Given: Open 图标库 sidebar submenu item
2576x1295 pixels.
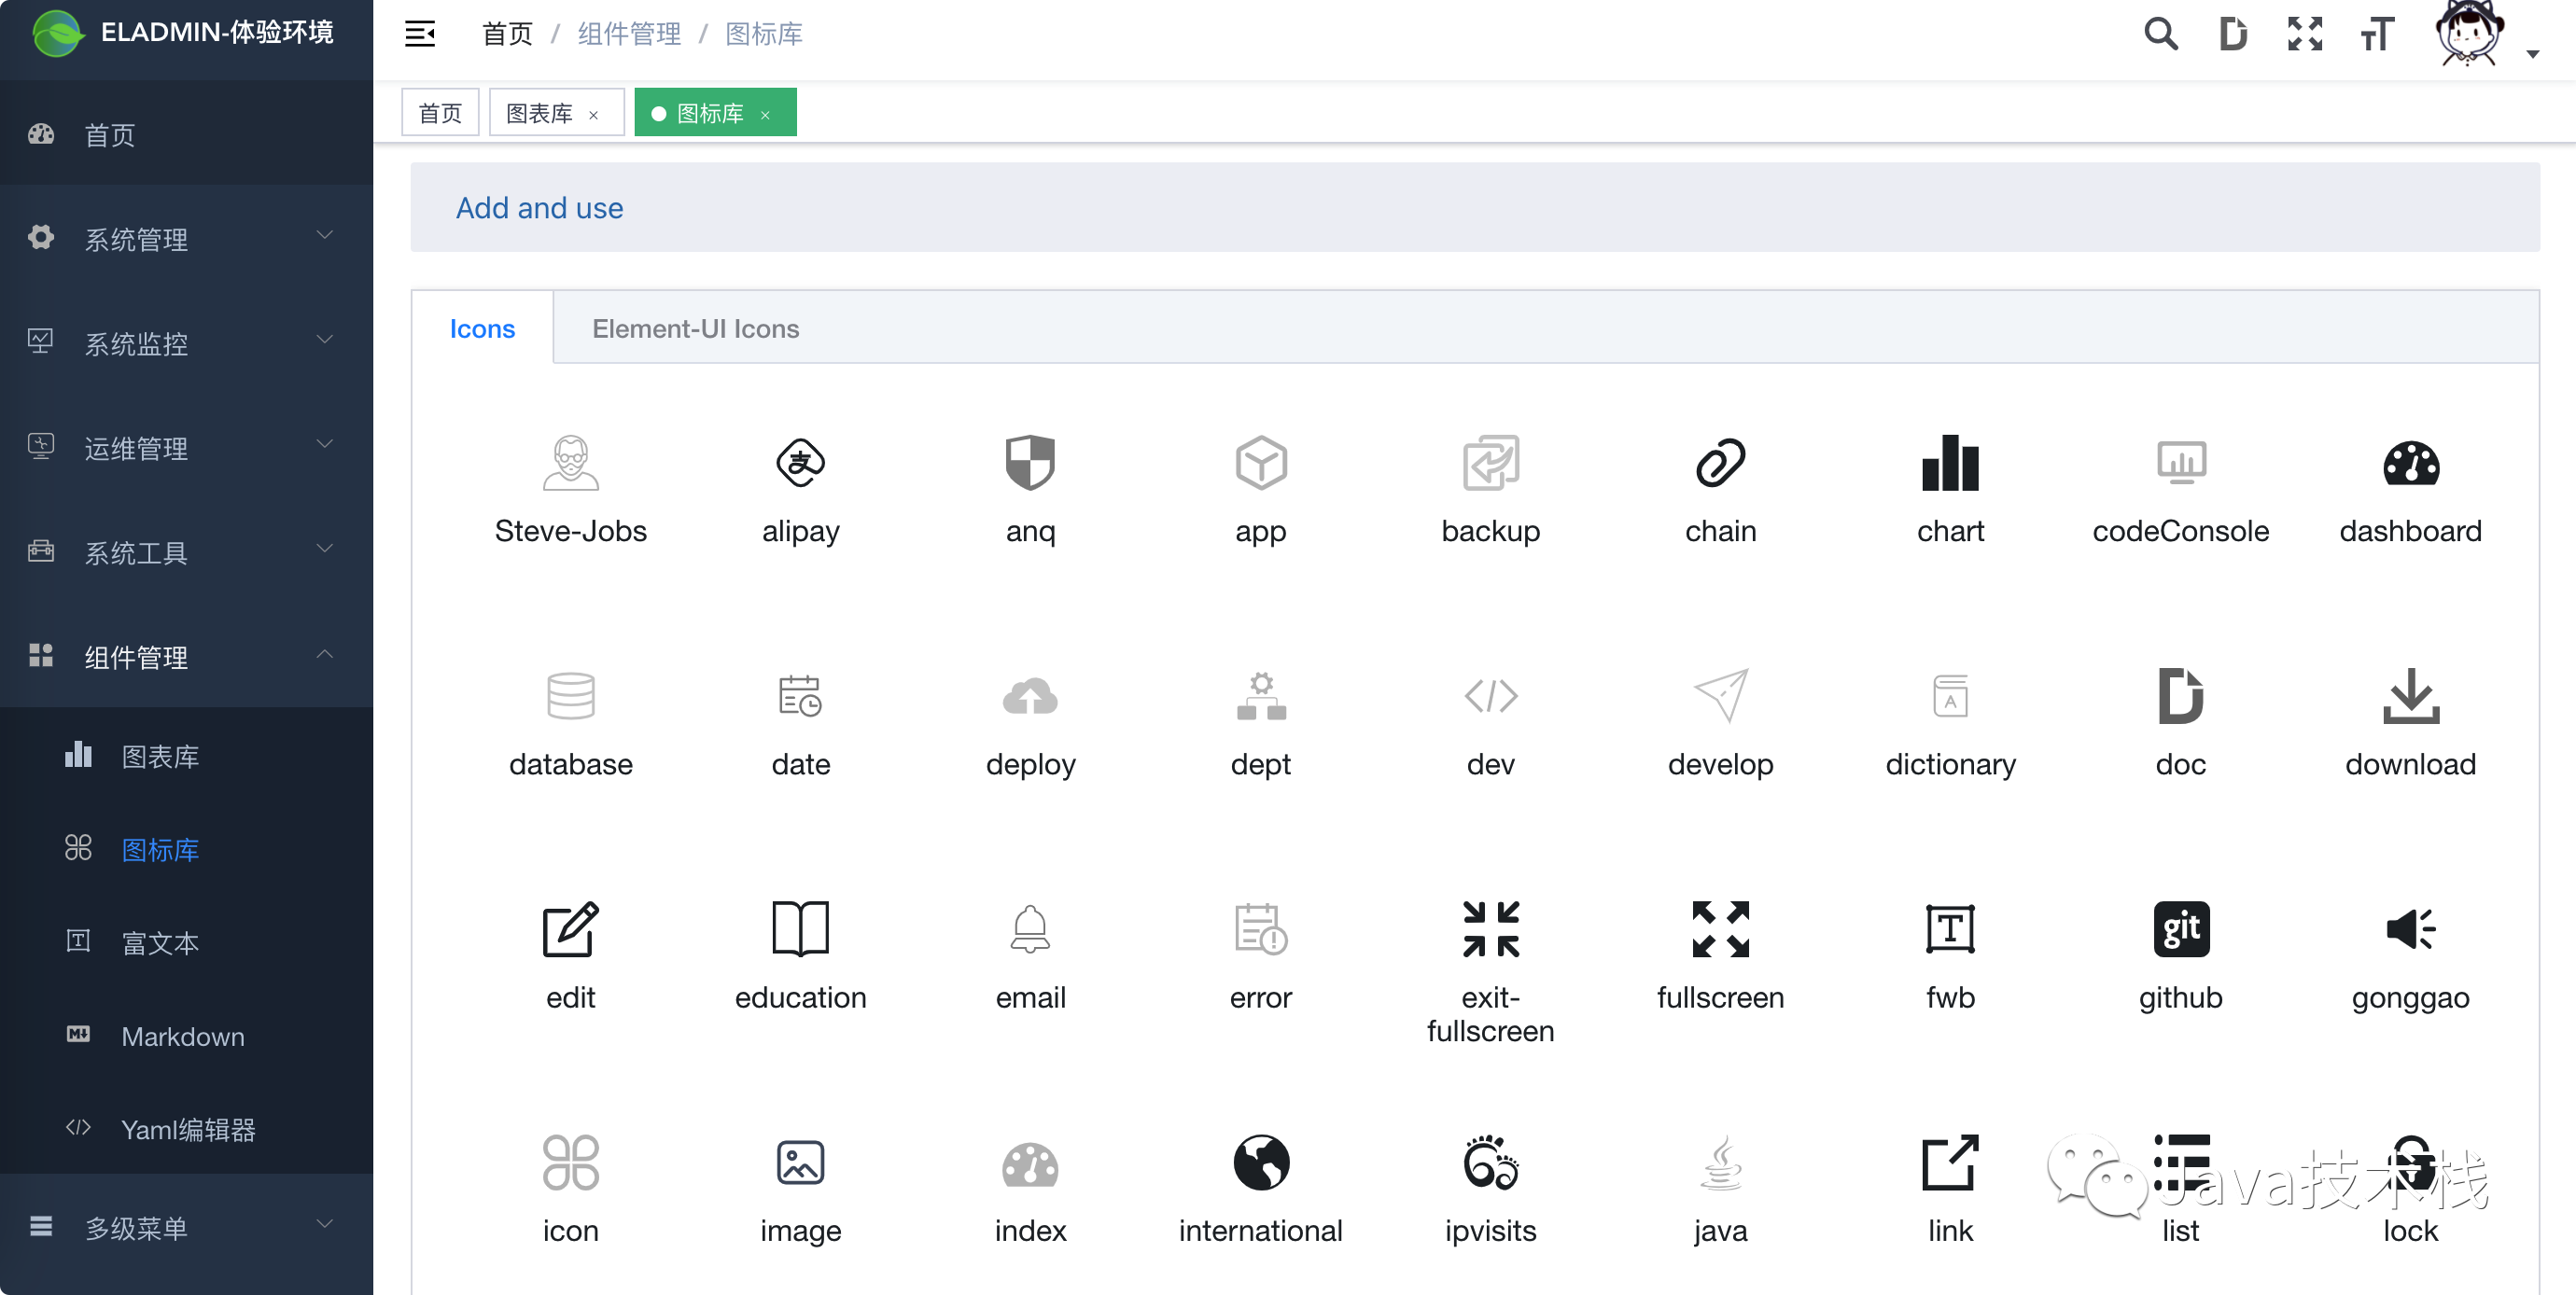Looking at the screenshot, I should coord(186,849).
